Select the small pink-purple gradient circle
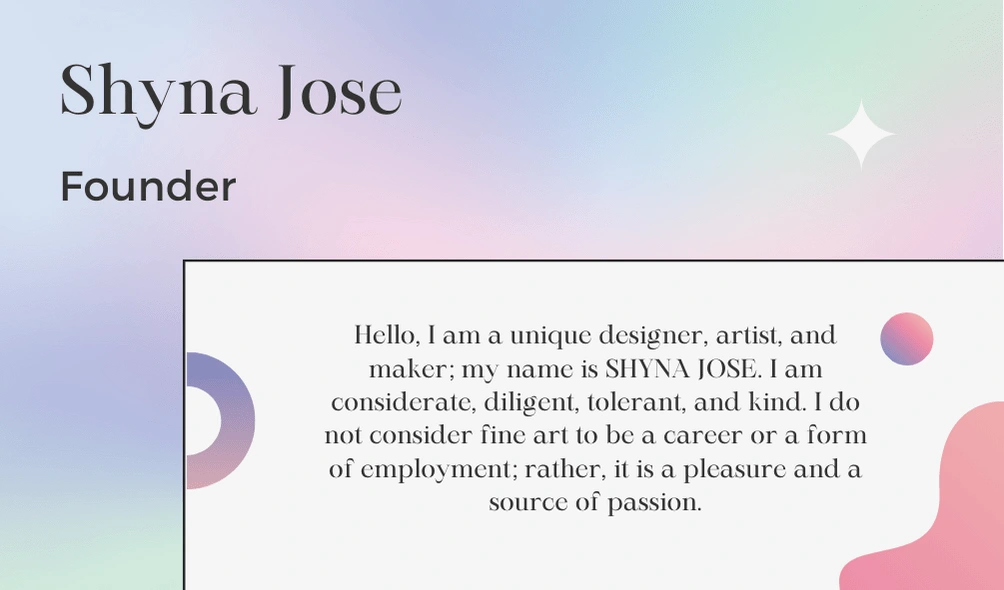 (906, 339)
